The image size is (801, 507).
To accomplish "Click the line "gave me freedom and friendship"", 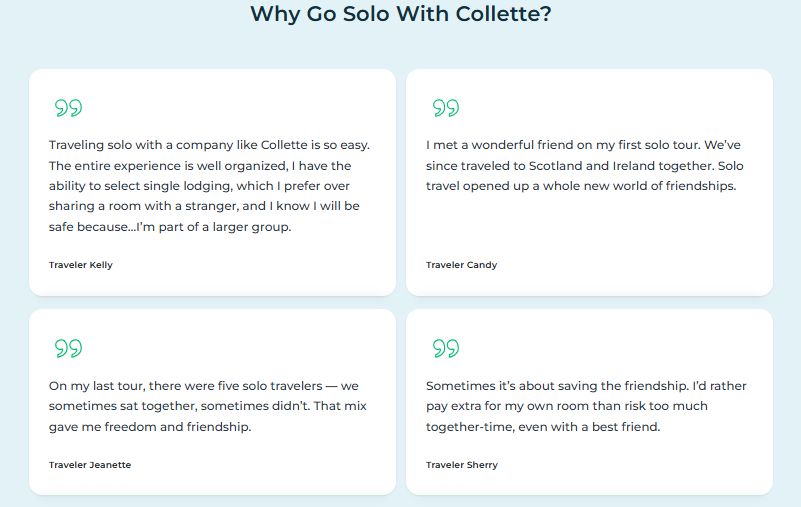I will click(150, 427).
